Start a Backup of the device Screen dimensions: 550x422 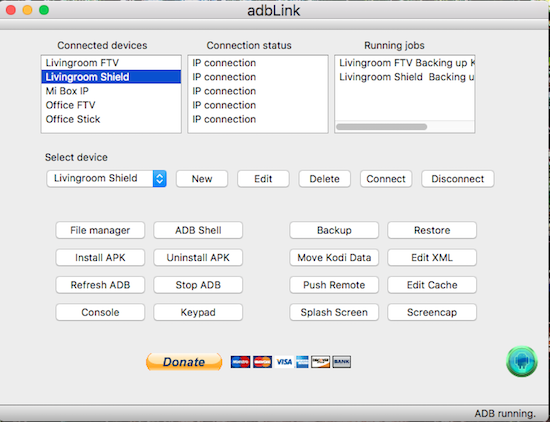pos(334,230)
